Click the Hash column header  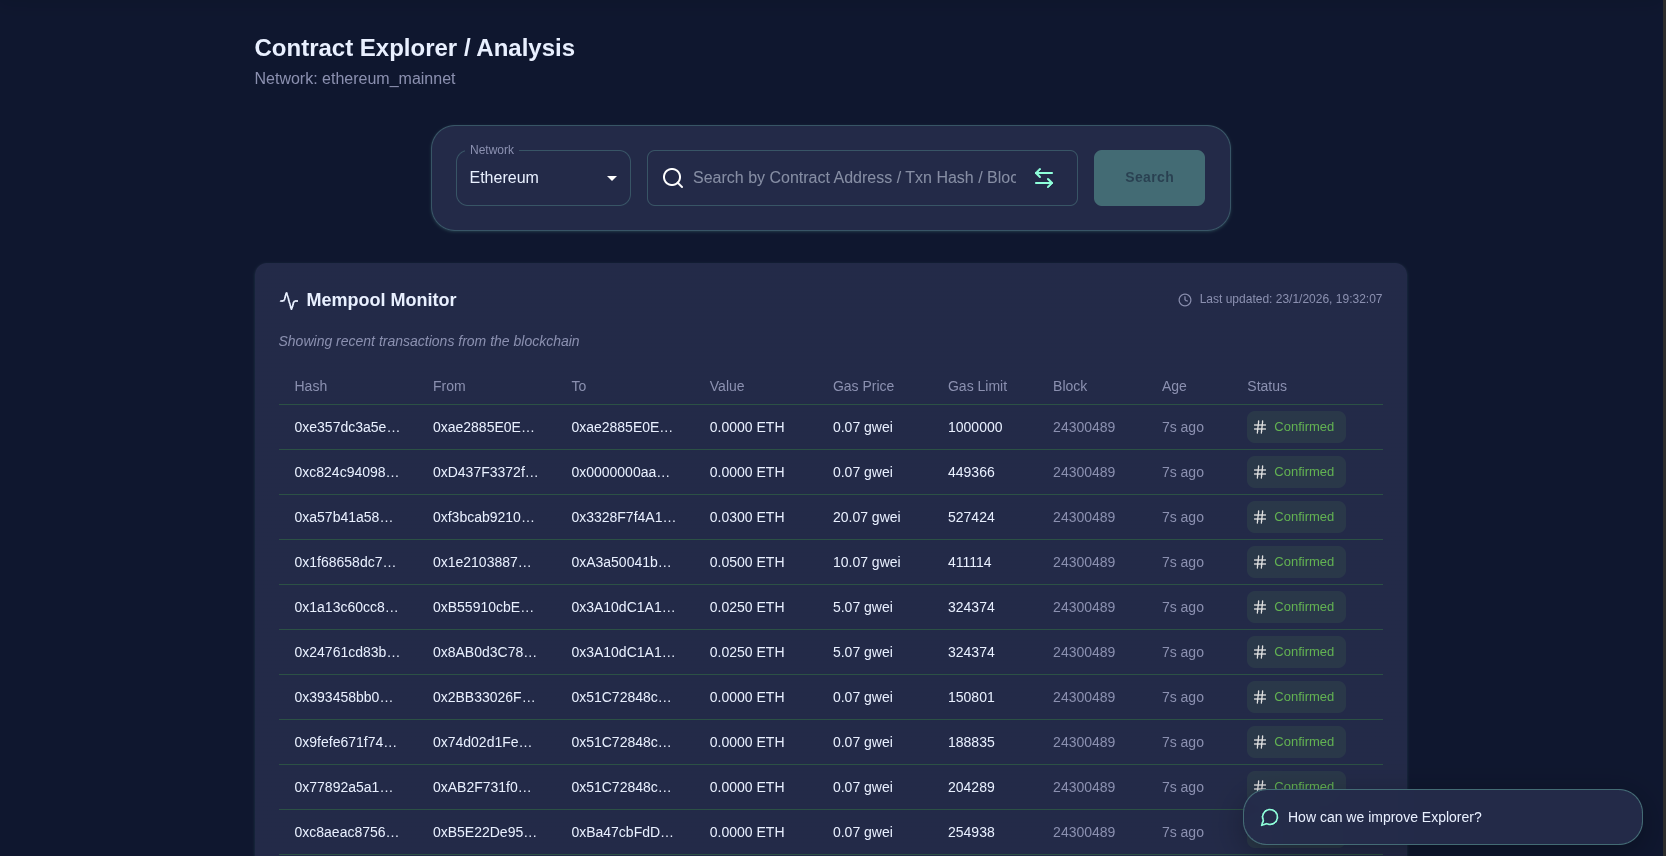tap(311, 386)
